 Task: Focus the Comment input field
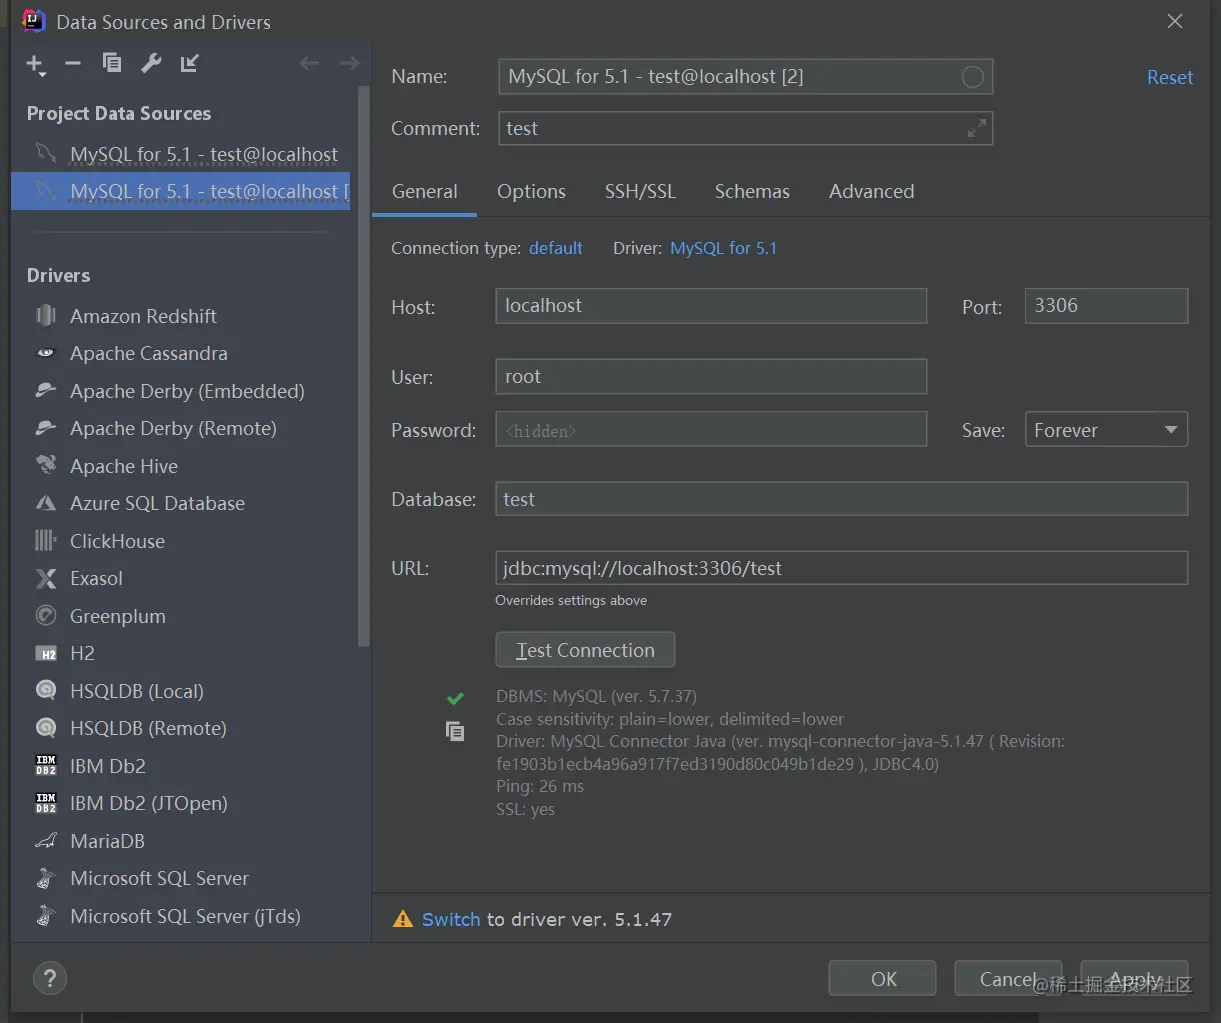tap(745, 128)
